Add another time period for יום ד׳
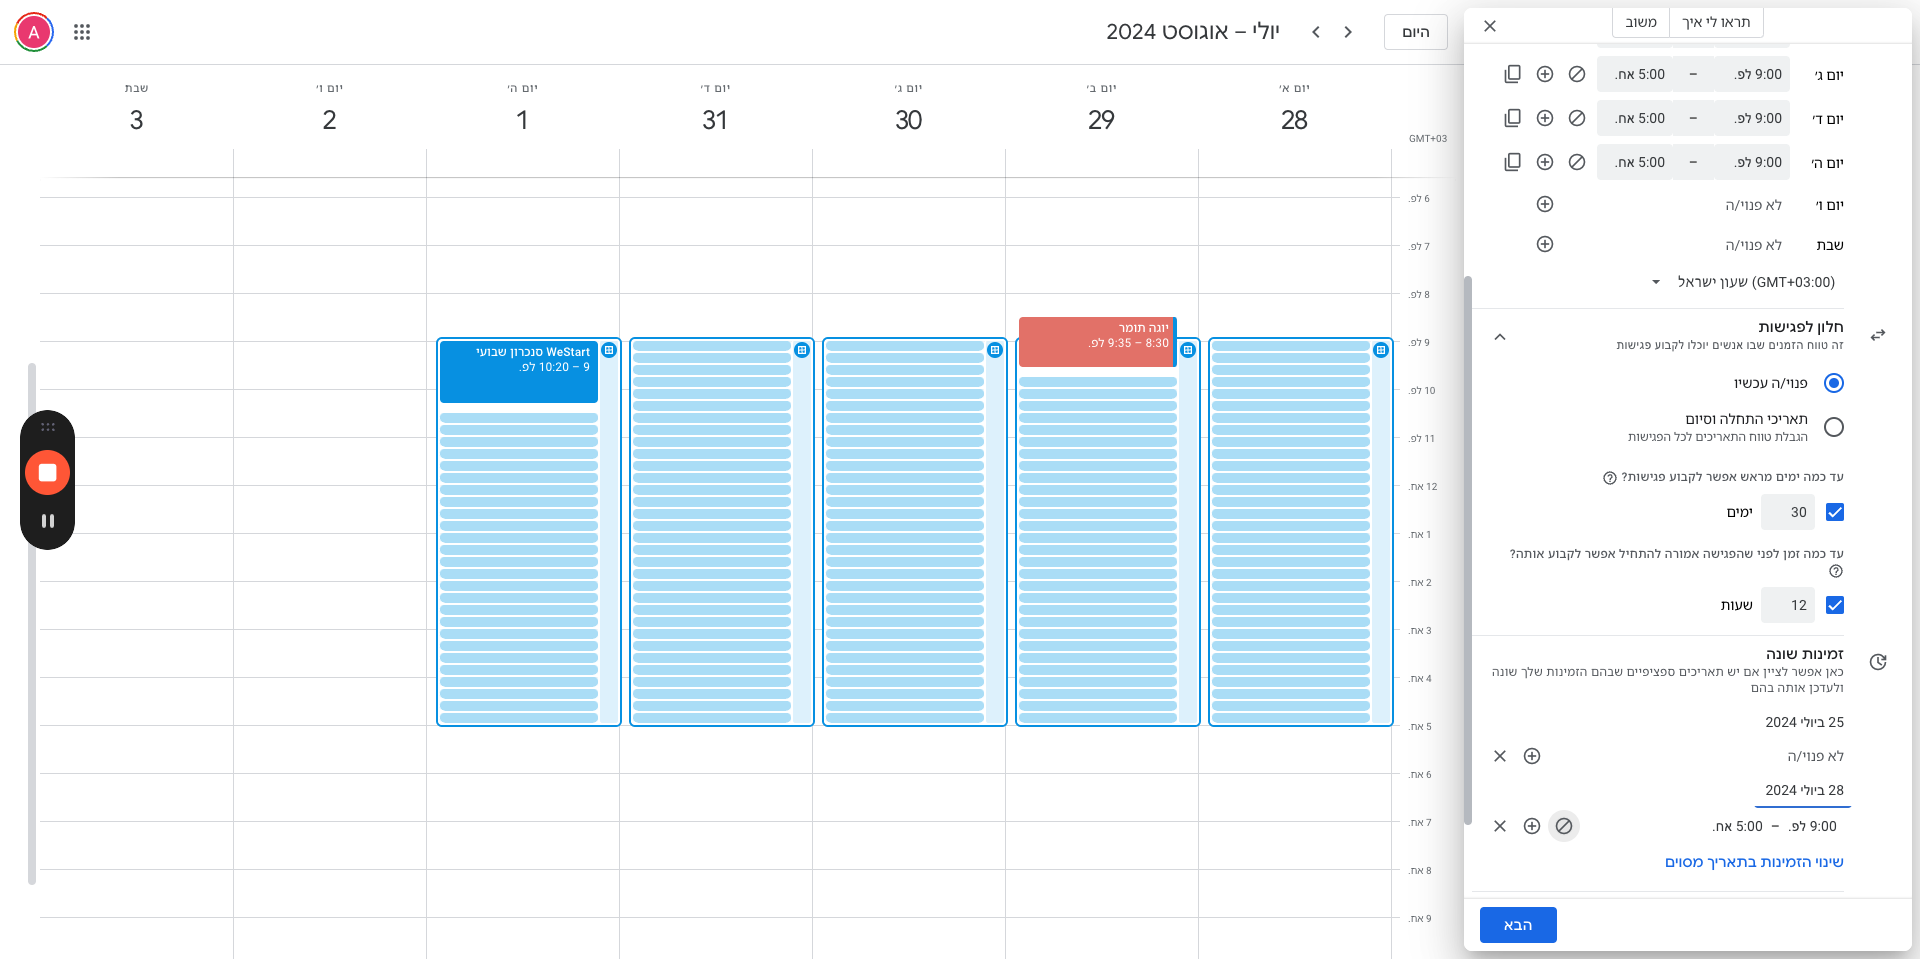1920x959 pixels. [x=1545, y=118]
